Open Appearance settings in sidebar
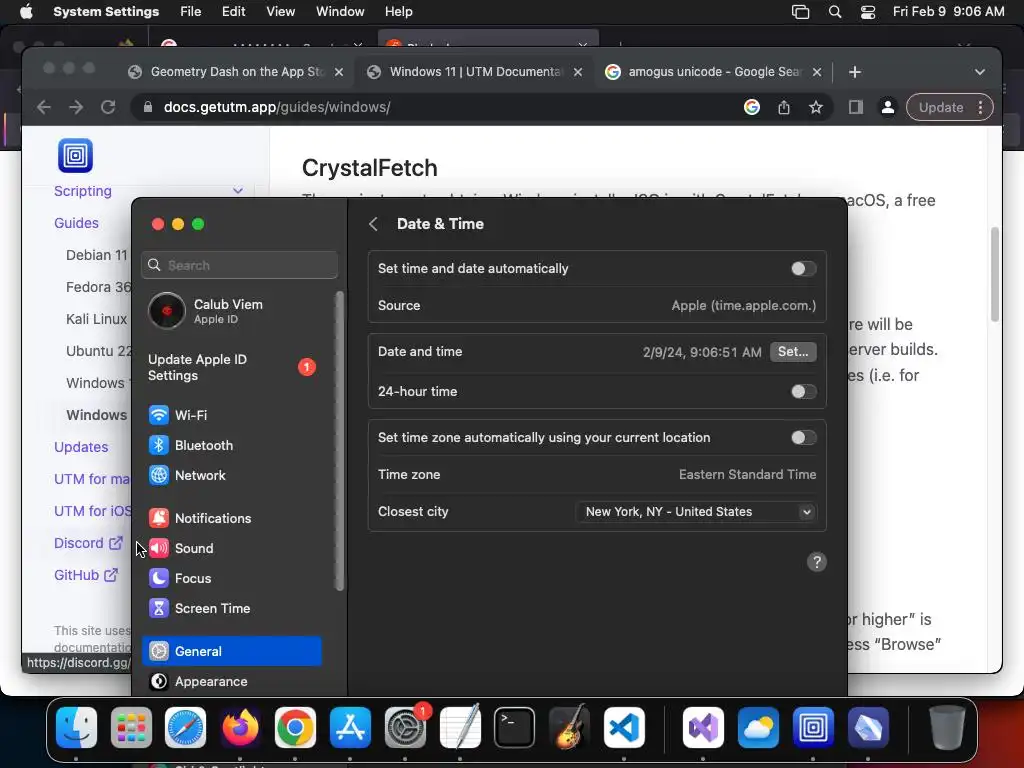Screen dimensions: 1024x768 [232, 681]
